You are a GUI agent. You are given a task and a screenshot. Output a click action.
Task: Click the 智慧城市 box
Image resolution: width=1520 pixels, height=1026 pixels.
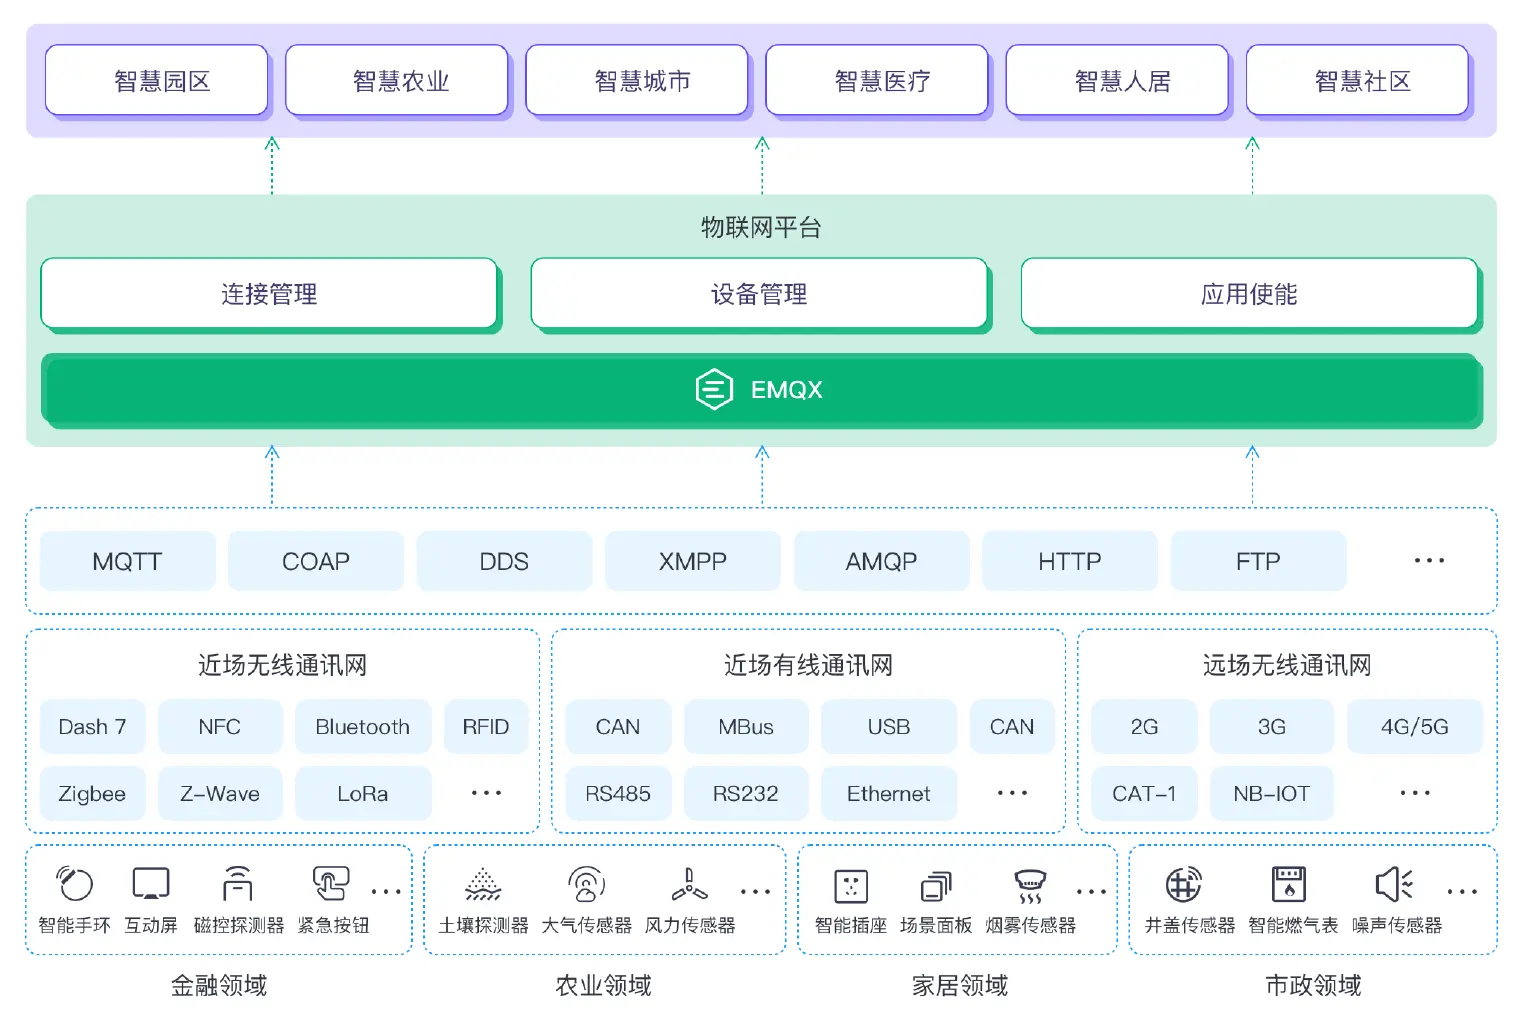(637, 81)
